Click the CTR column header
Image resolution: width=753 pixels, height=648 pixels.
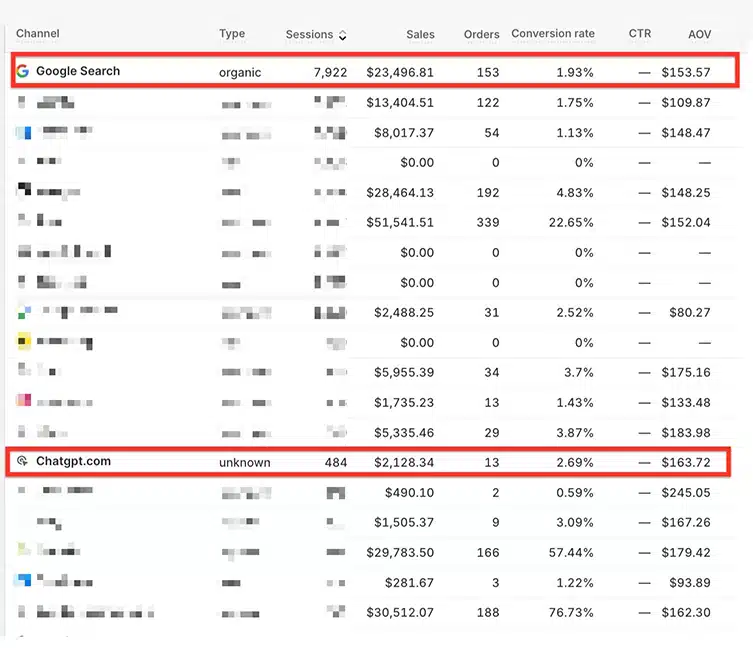click(x=640, y=34)
